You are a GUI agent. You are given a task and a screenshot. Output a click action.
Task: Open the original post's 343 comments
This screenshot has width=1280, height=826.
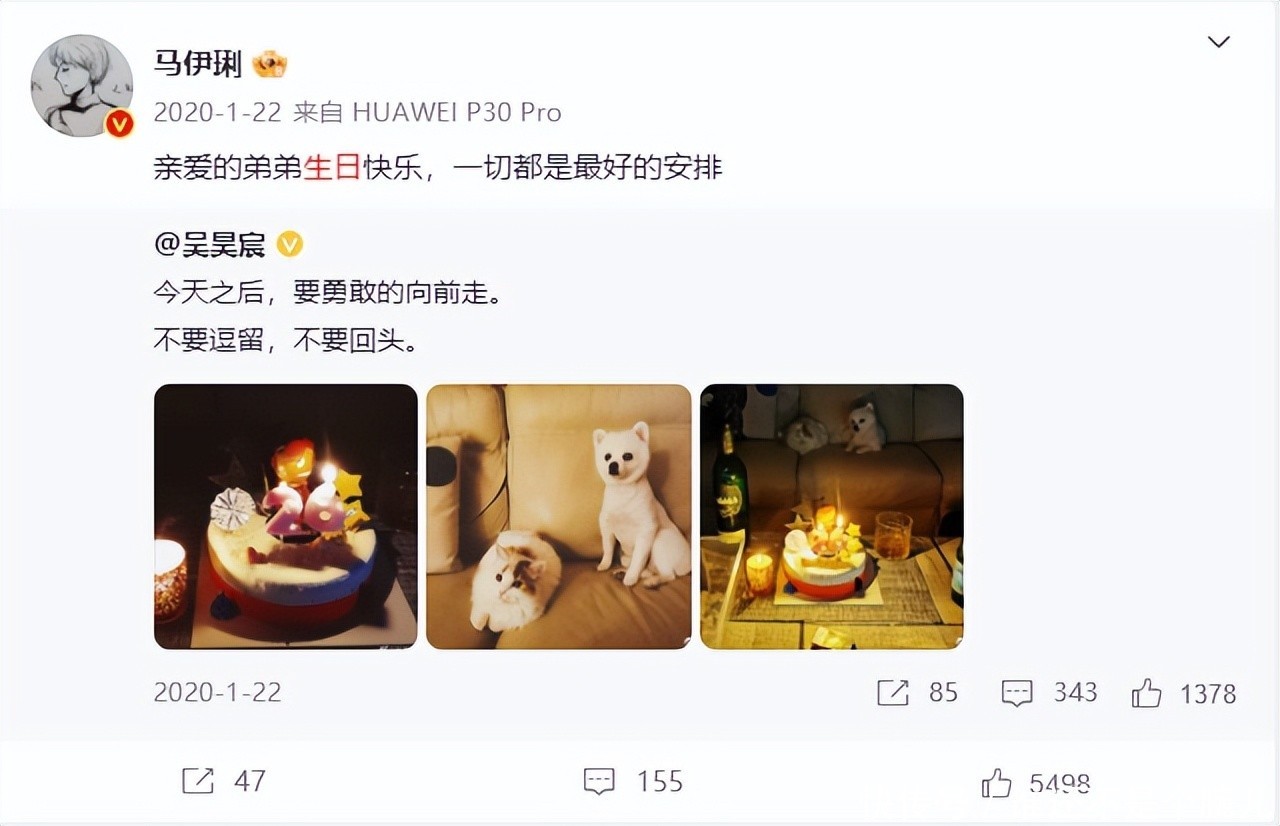tap(1049, 693)
